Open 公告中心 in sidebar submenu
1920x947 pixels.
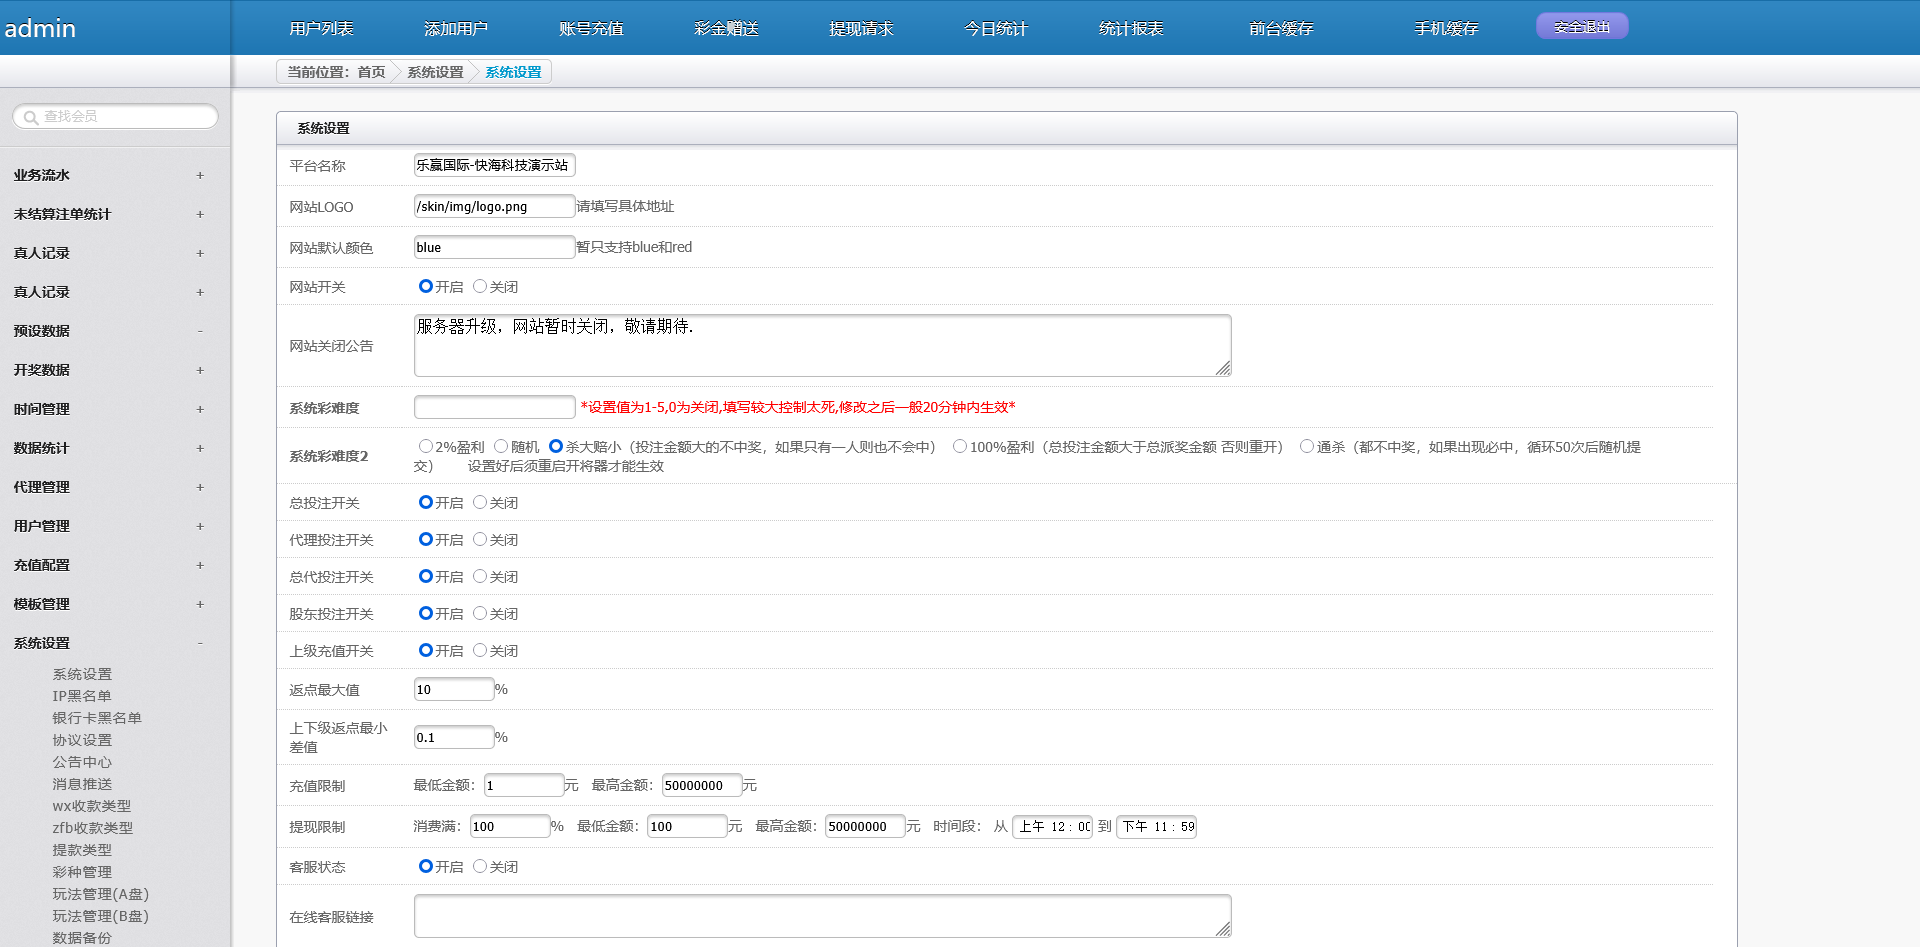82,762
